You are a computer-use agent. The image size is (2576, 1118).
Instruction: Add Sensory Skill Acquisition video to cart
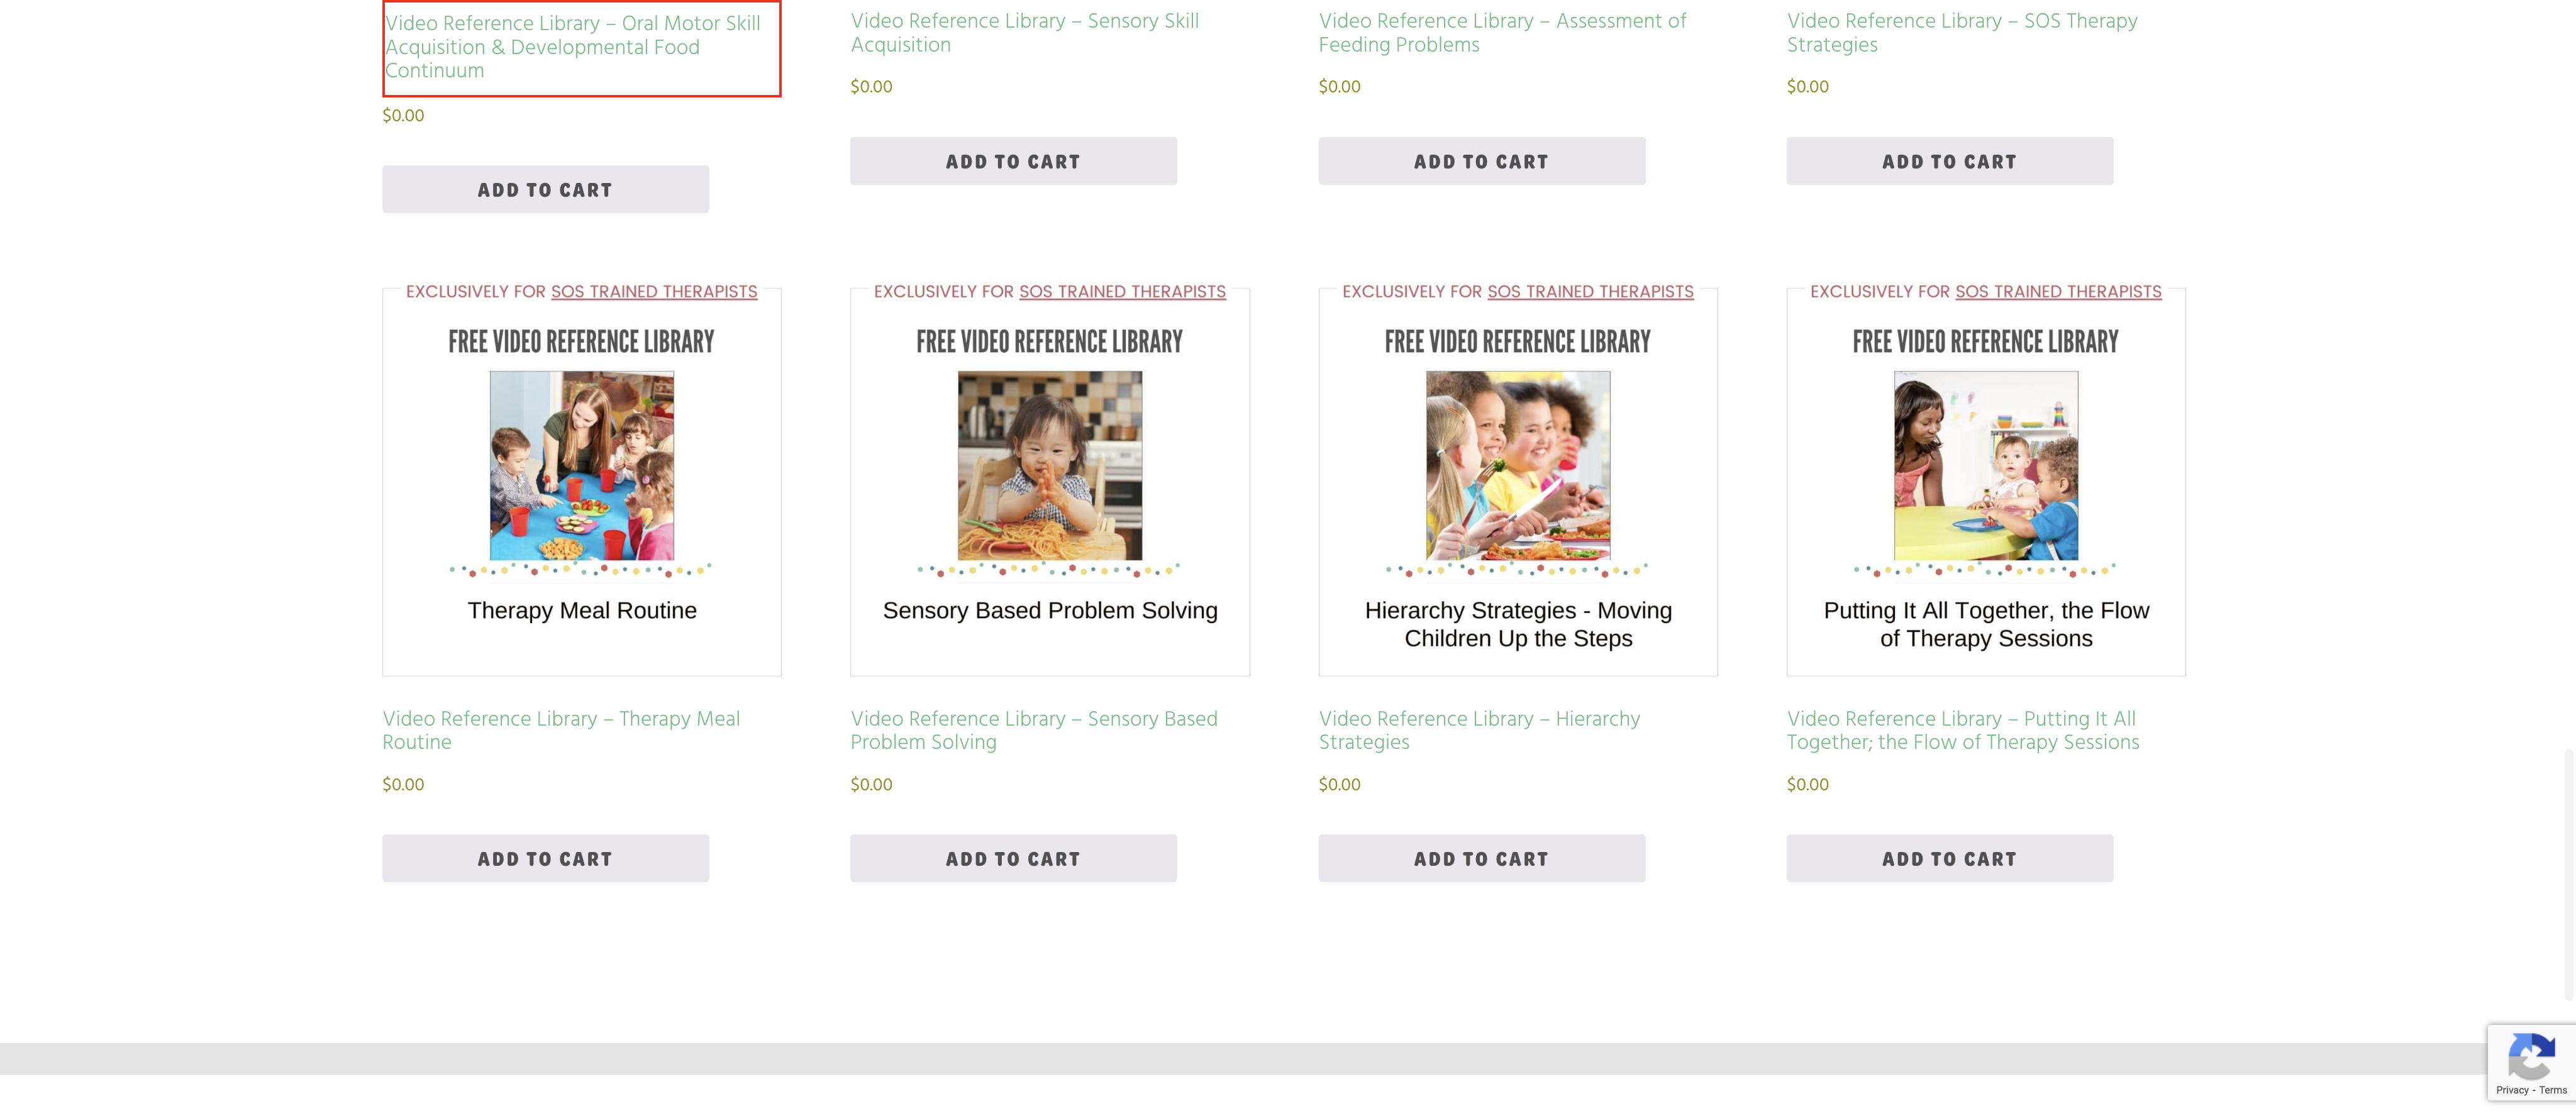click(x=1013, y=161)
